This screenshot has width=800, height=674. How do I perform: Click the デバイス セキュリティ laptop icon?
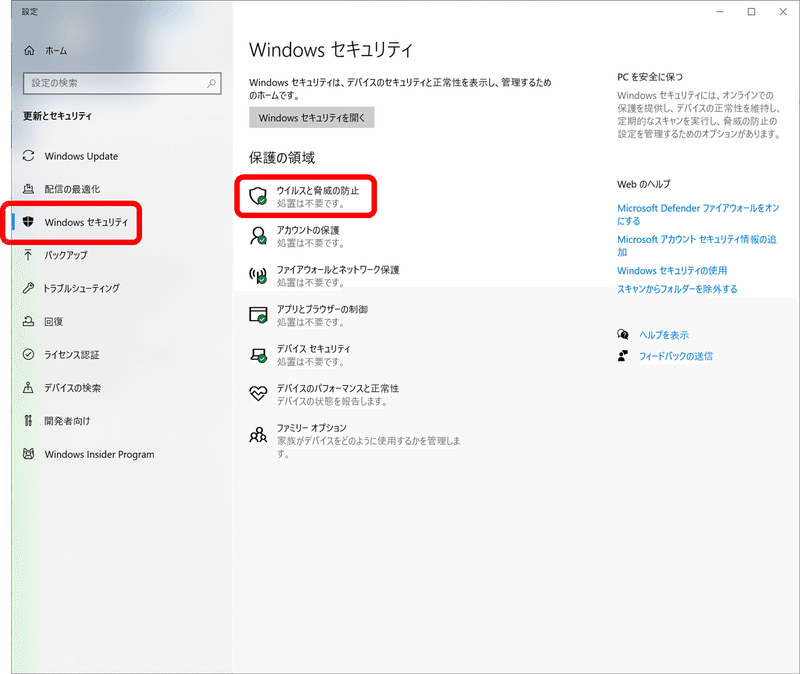[x=258, y=355]
